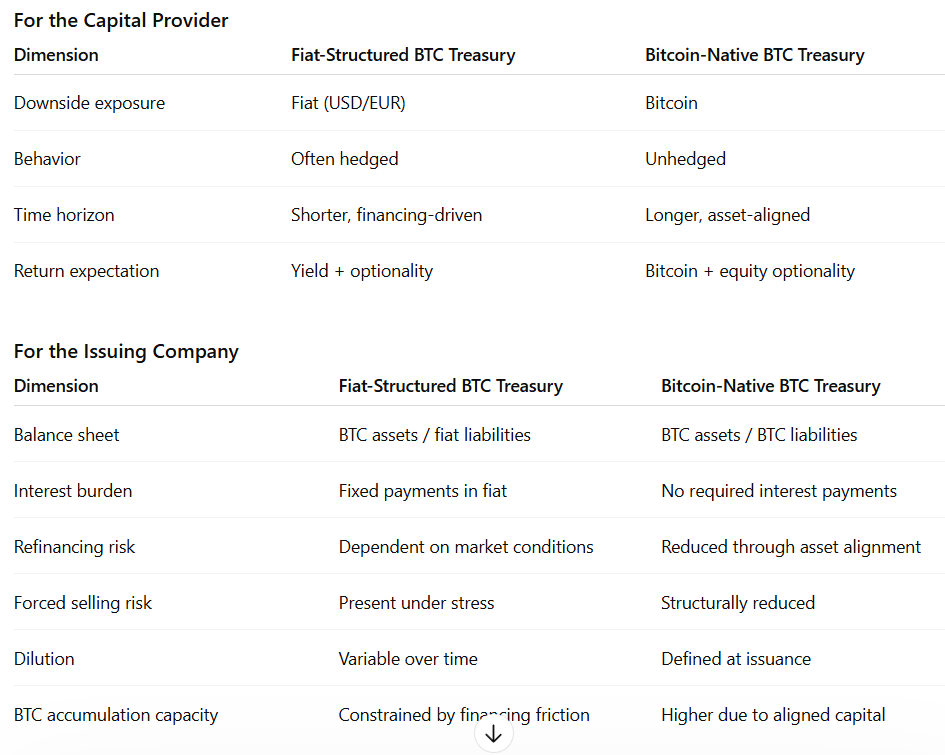Click the 'Refinancing risk' row label
The width and height of the screenshot is (945, 755).
(74, 547)
